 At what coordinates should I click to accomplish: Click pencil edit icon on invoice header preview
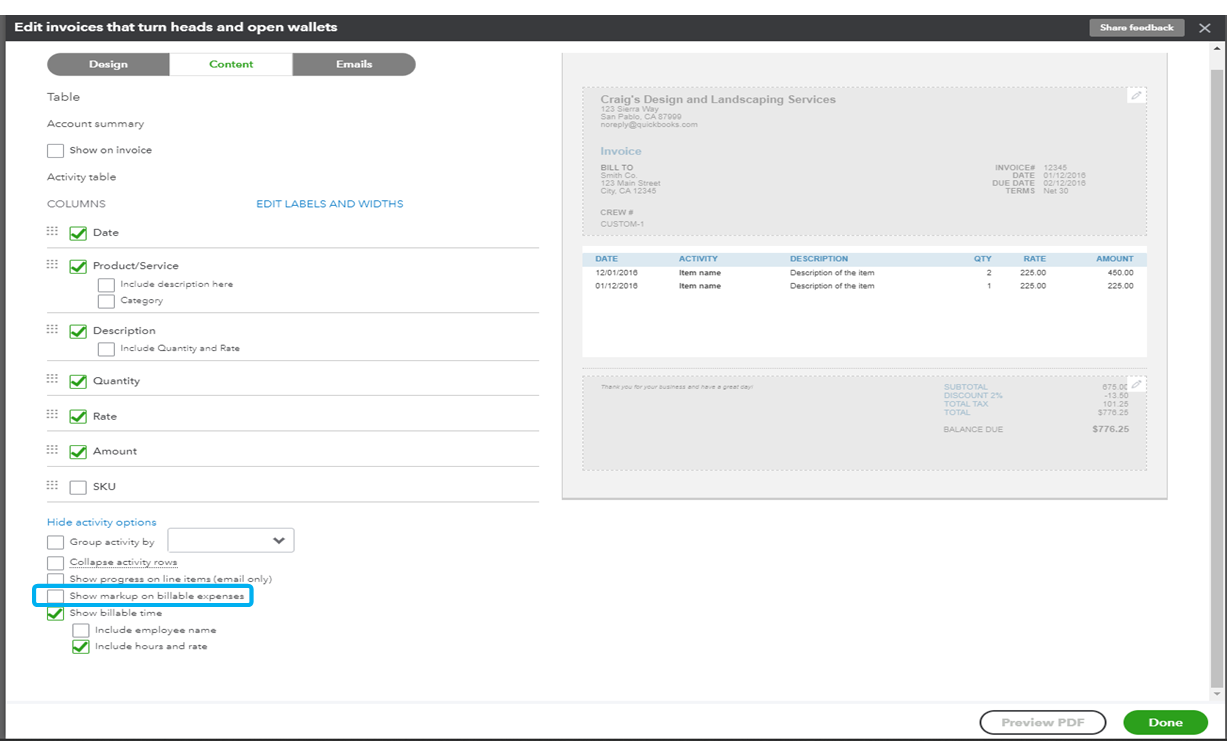click(1135, 96)
